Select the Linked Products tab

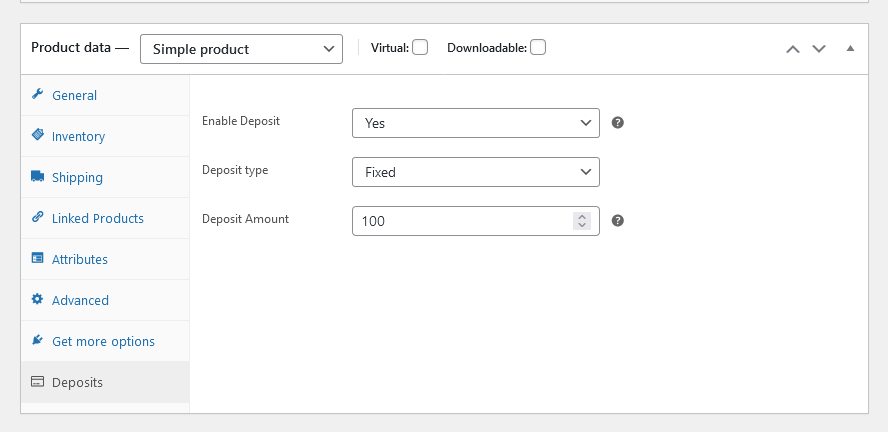click(105, 218)
